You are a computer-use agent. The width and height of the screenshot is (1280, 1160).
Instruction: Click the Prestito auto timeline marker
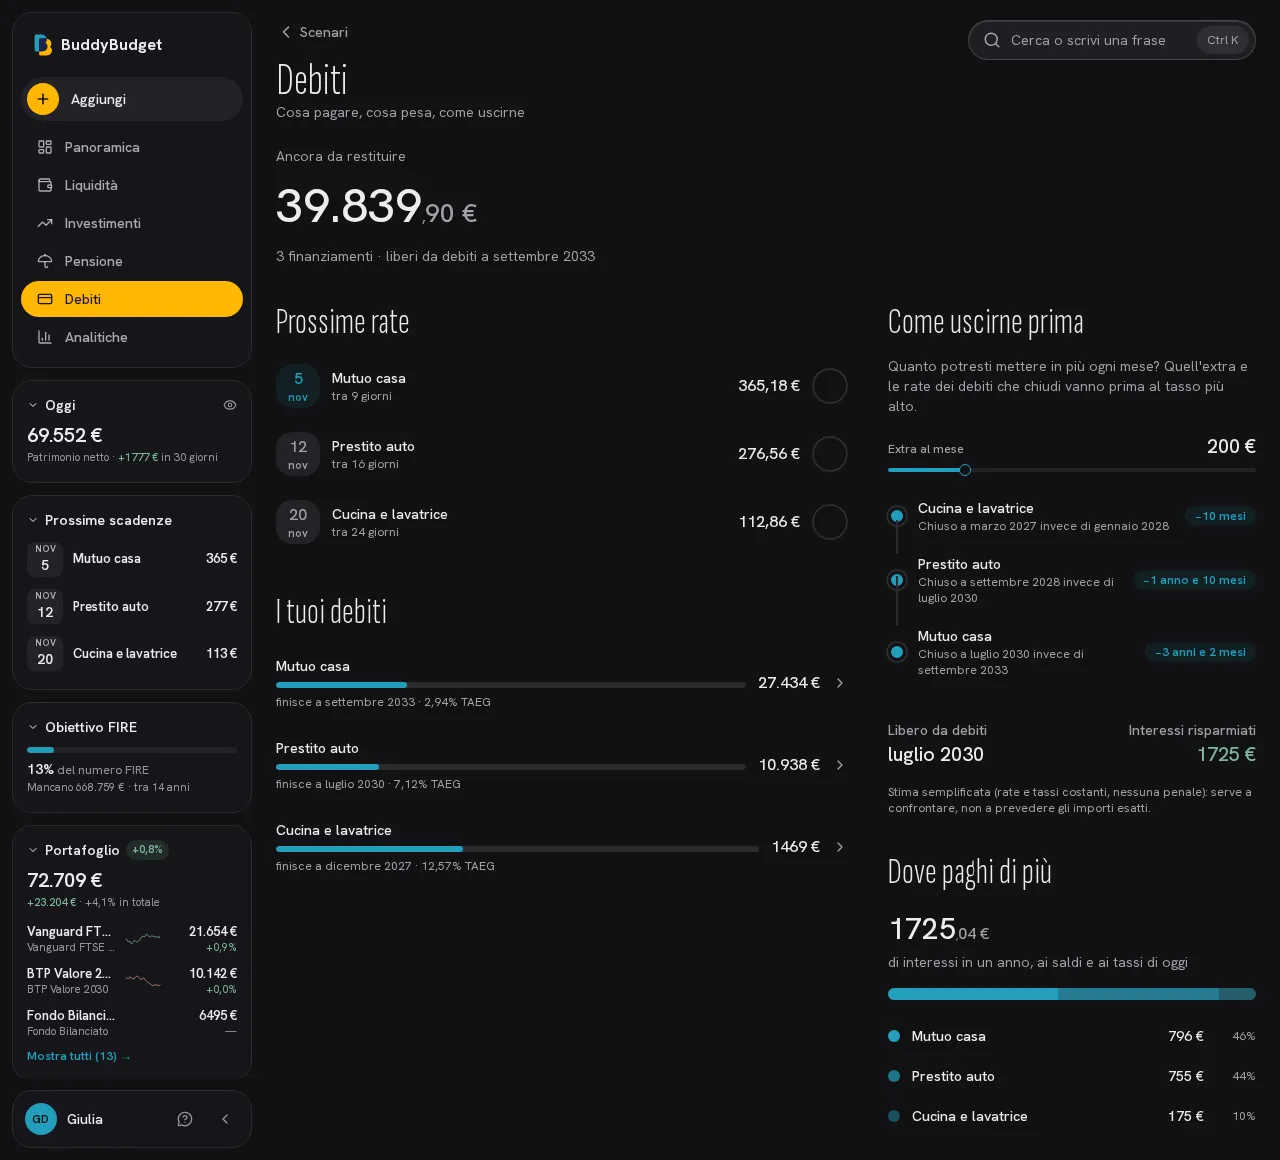point(897,580)
